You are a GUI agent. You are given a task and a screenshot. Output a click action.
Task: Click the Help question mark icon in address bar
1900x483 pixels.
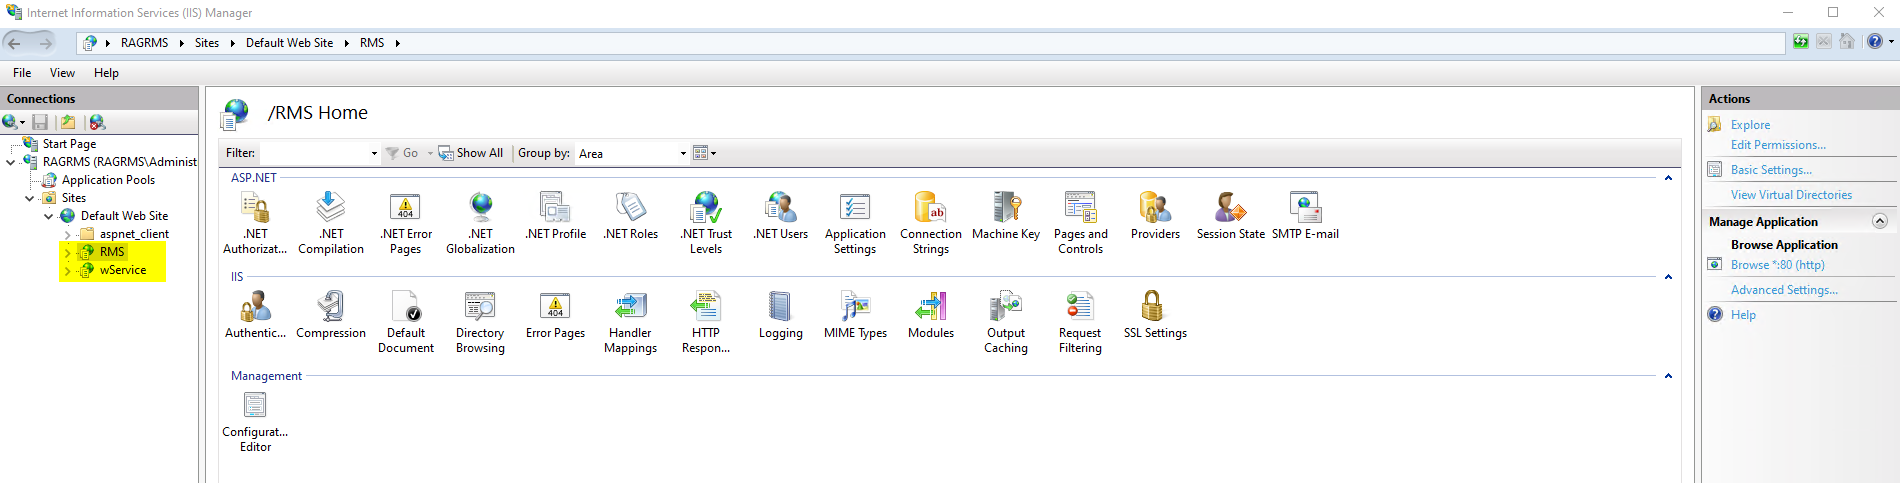[x=1875, y=42]
